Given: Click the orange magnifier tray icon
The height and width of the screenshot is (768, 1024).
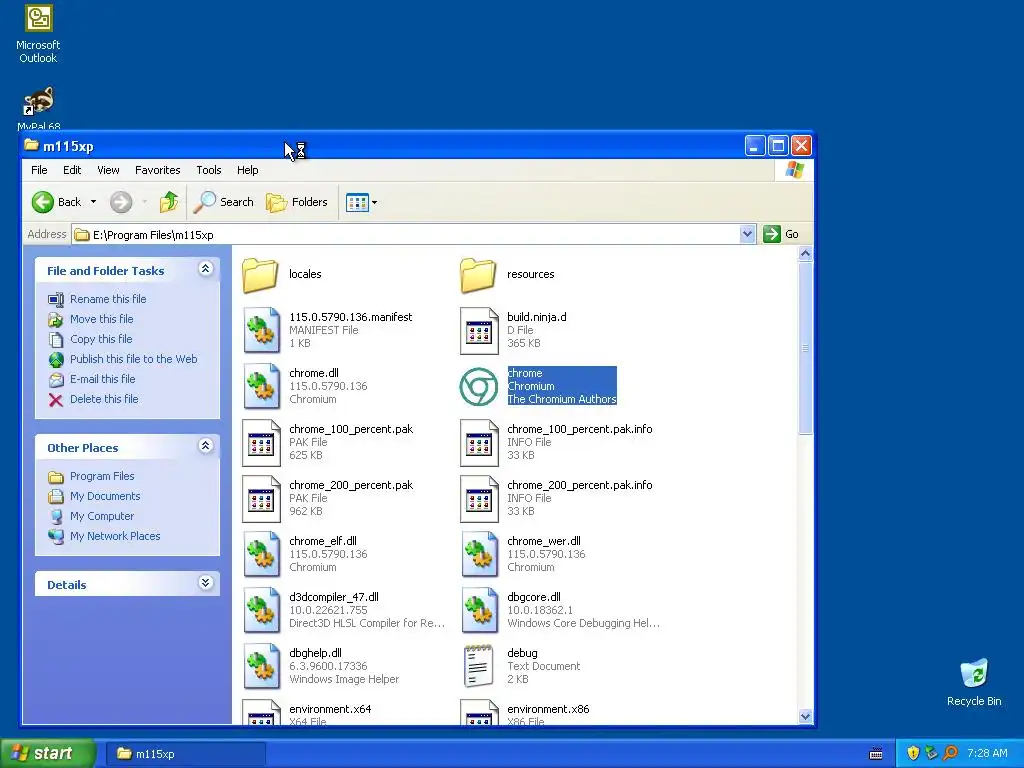Looking at the screenshot, I should click(x=950, y=753).
